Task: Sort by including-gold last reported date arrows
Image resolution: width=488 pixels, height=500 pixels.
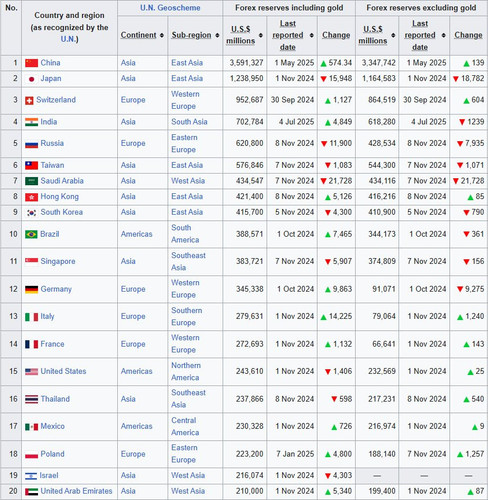Action: point(312,35)
